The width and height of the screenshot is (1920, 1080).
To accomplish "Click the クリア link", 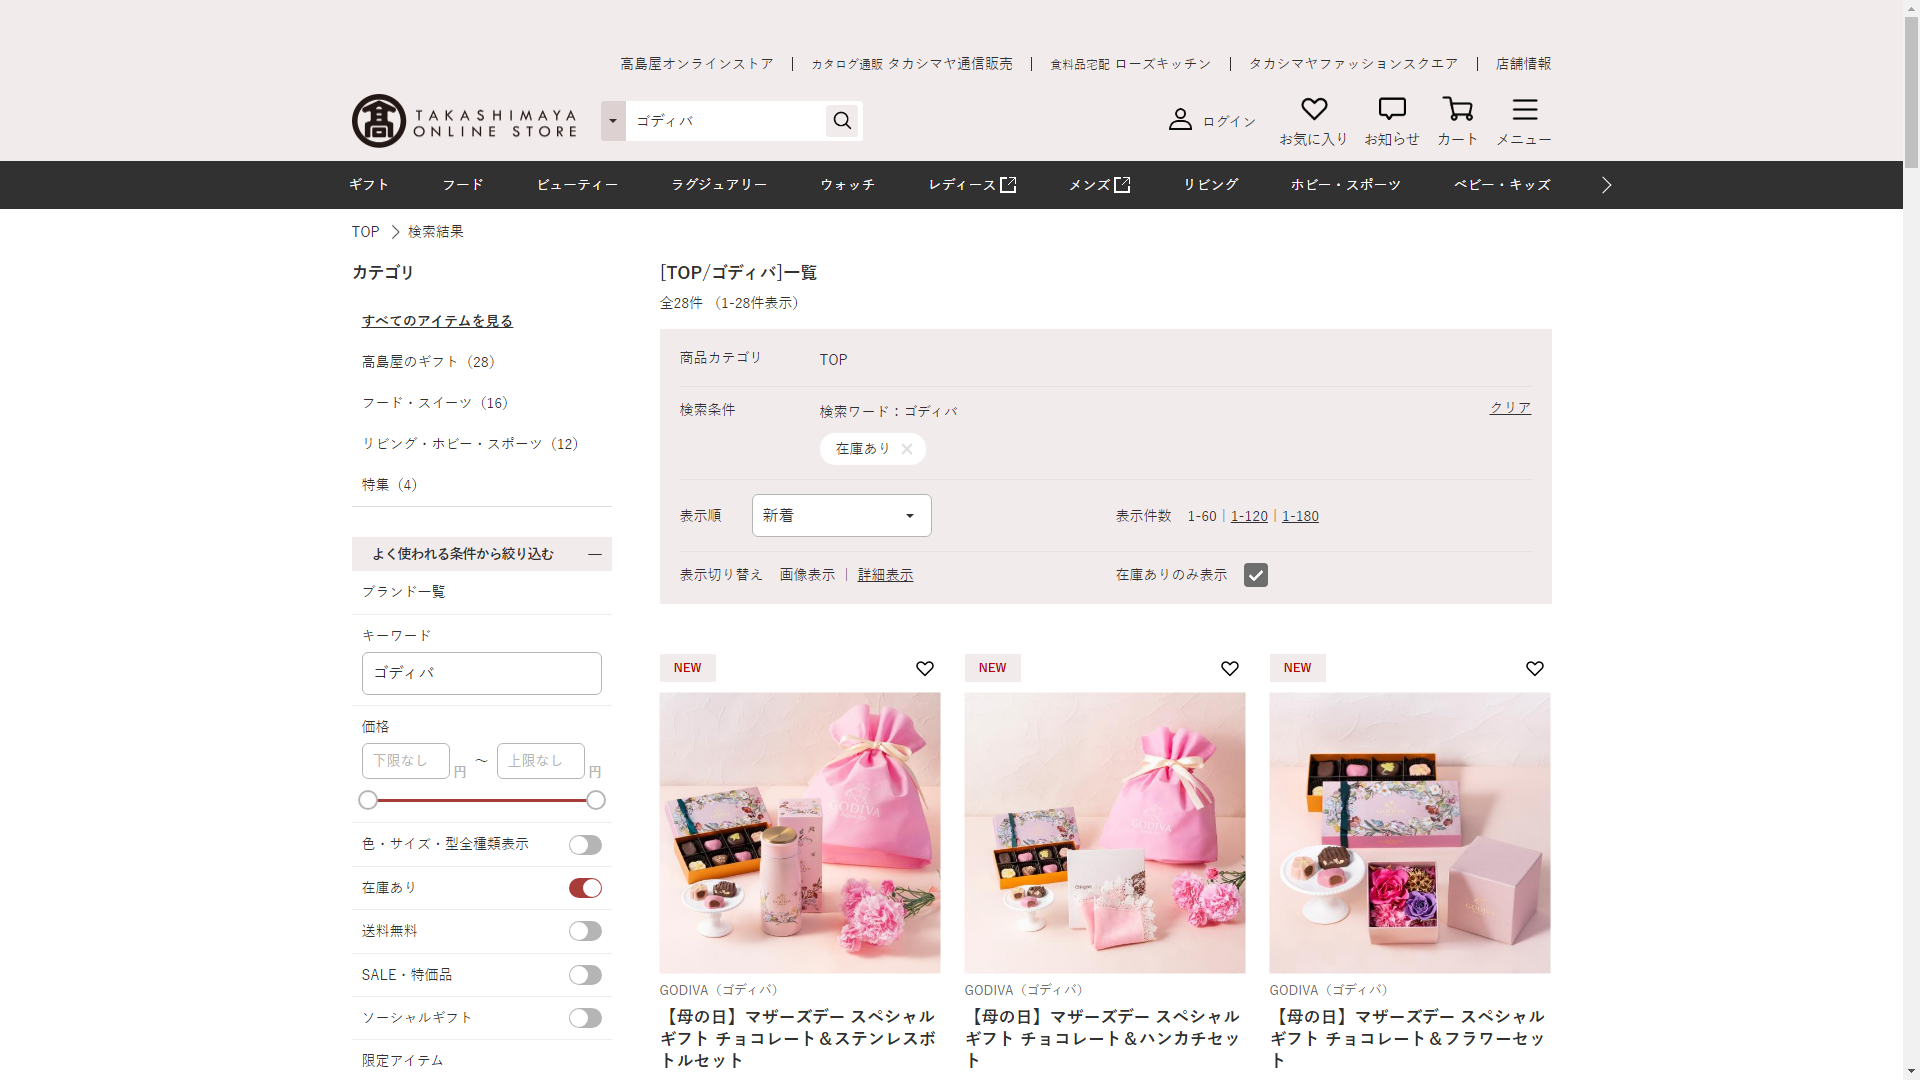I will coord(1510,408).
